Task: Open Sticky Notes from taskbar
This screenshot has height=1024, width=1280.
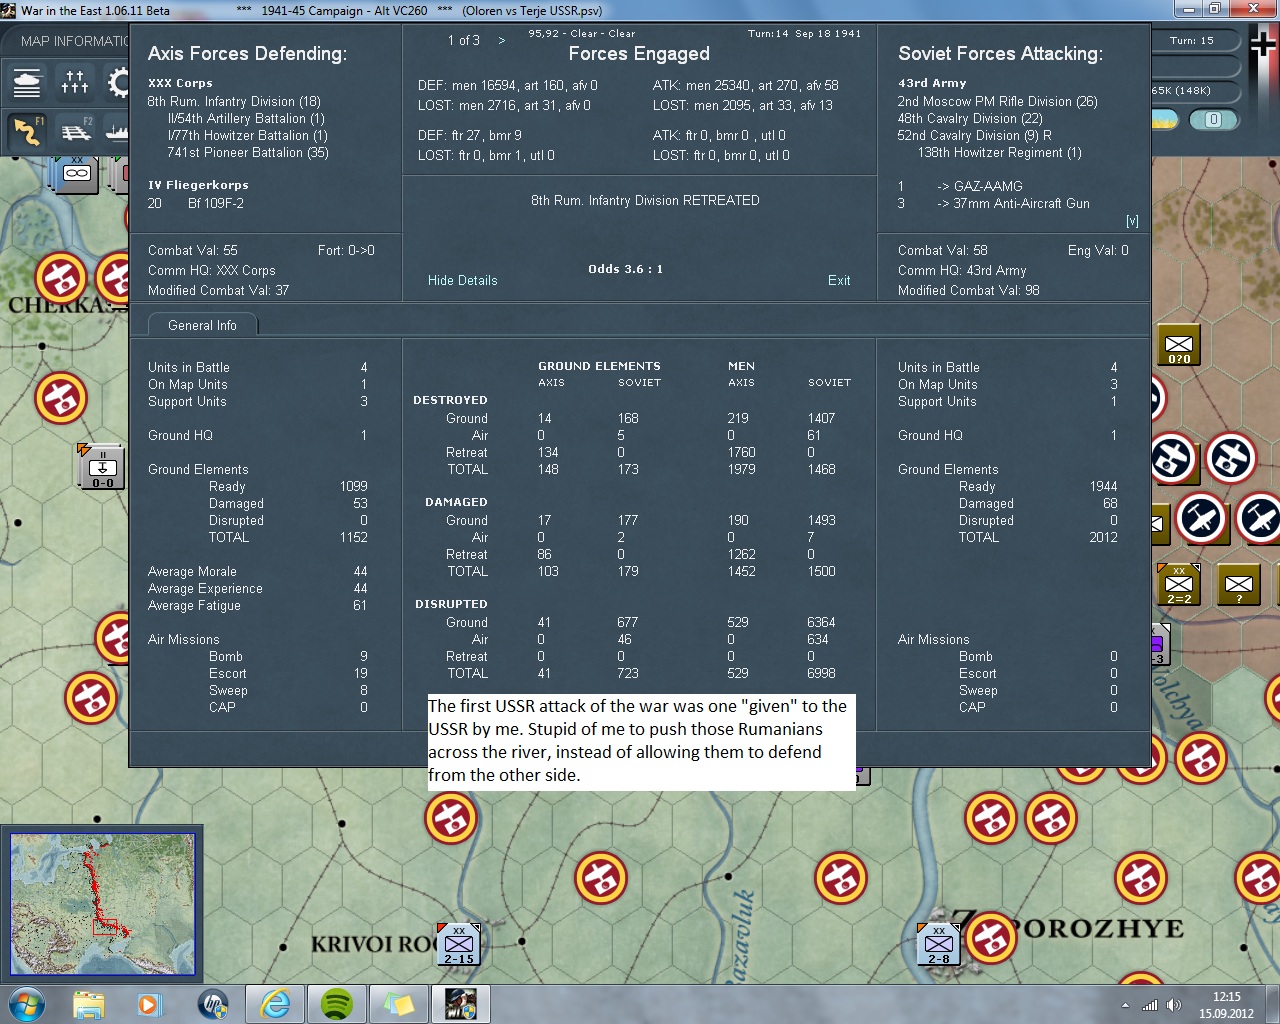Action: (x=399, y=1004)
